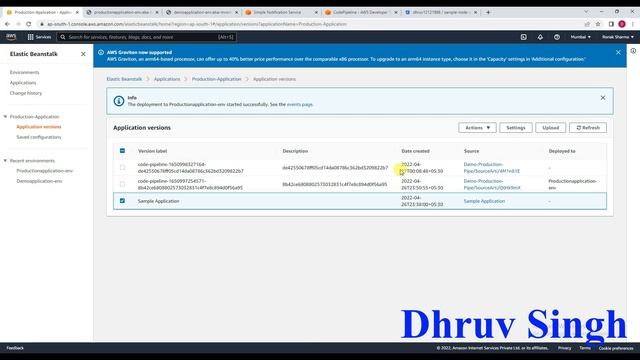Screen dimensions: 640x360
Task: Open Demoapplication-env recent environment
Action: point(39,181)
